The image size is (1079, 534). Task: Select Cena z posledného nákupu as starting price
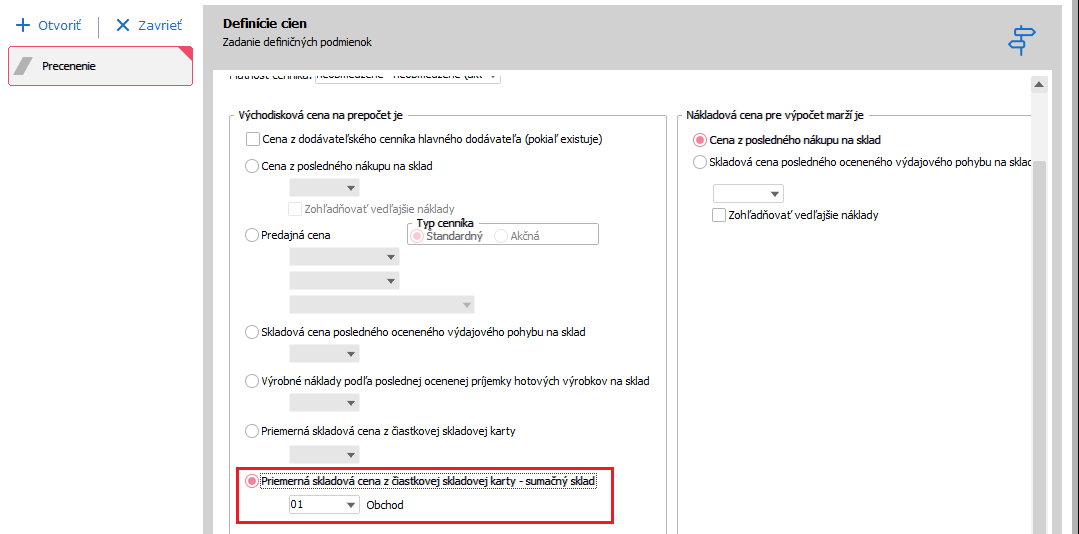(252, 166)
